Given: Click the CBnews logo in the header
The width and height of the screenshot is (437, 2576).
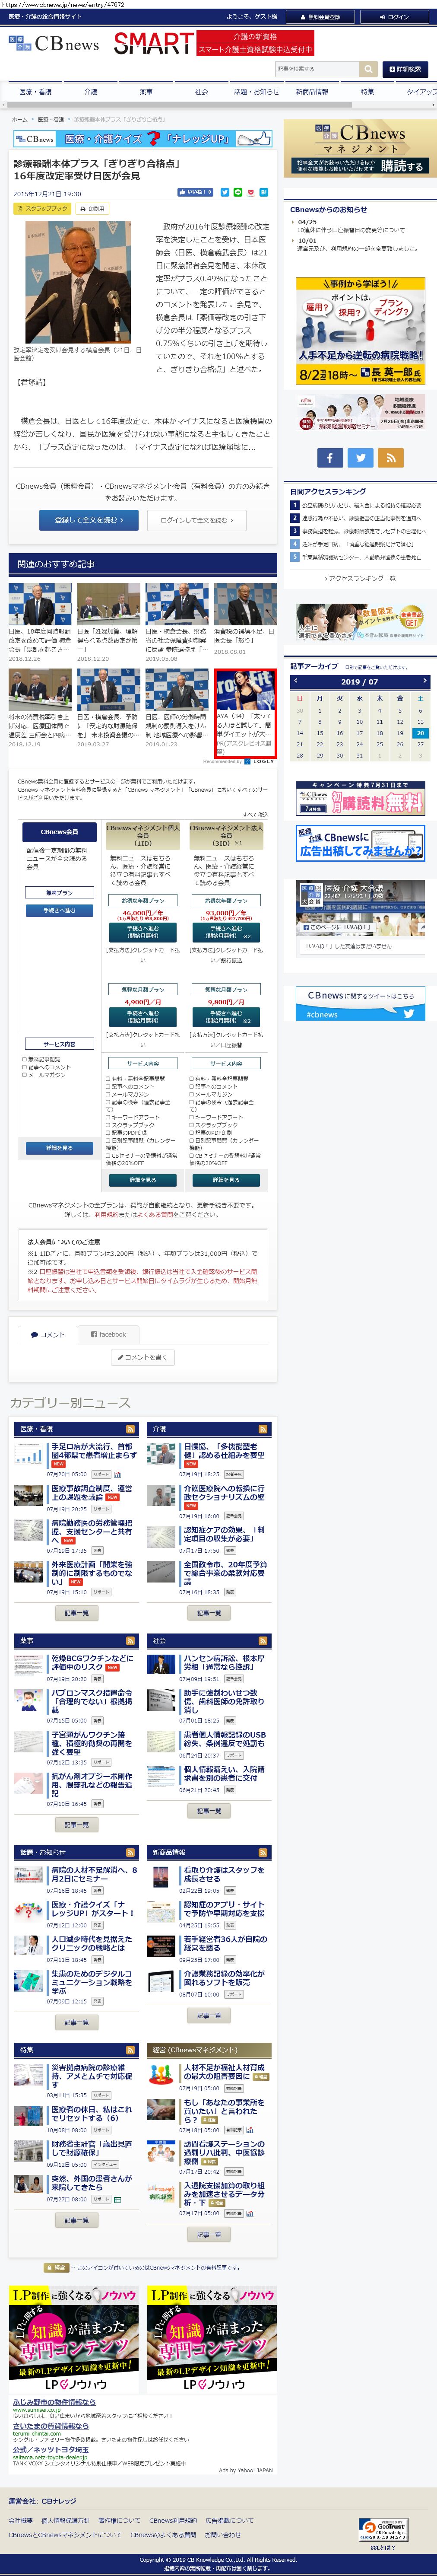Looking at the screenshot, I should pyautogui.click(x=54, y=44).
